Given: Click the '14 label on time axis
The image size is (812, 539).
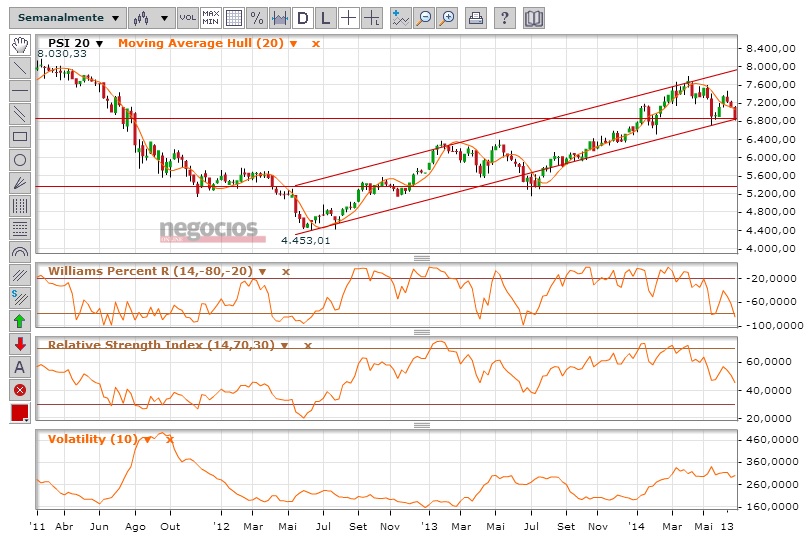Looking at the screenshot, I should pyautogui.click(x=636, y=527).
